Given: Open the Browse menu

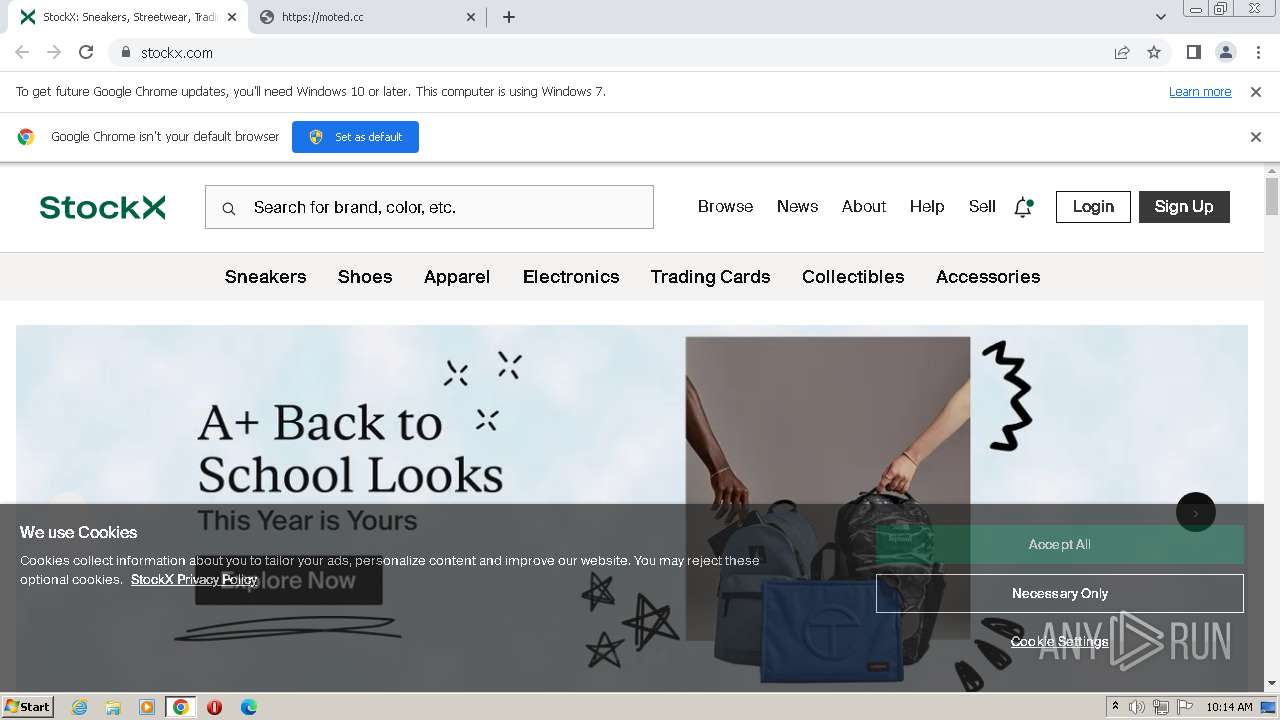Looking at the screenshot, I should 725,207.
